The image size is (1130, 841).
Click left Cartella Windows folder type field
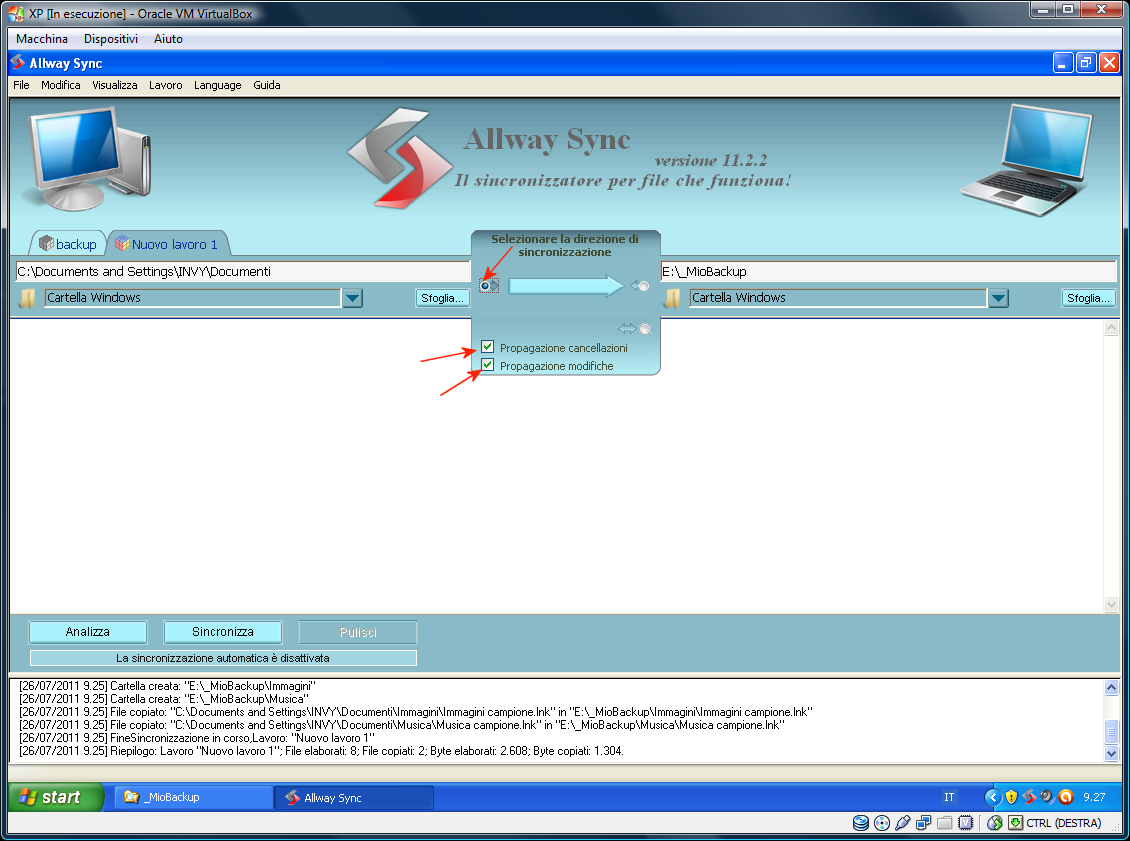(192, 298)
